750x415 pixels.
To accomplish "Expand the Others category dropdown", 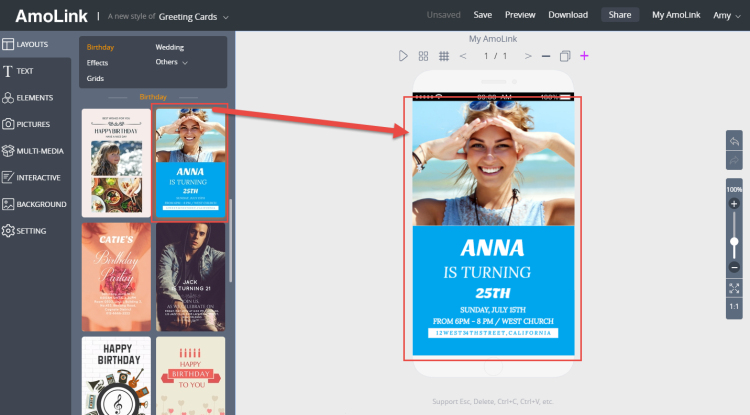I will [x=171, y=62].
